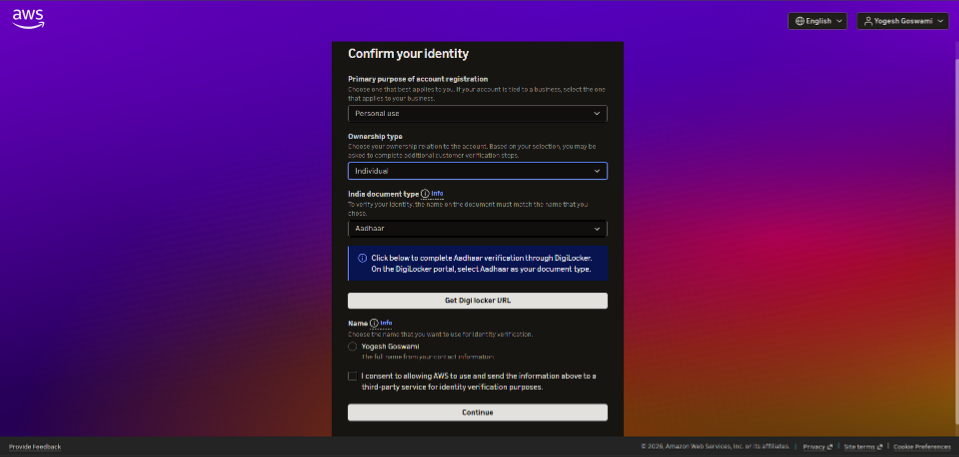Click the Confirm your identity heading

[408, 54]
